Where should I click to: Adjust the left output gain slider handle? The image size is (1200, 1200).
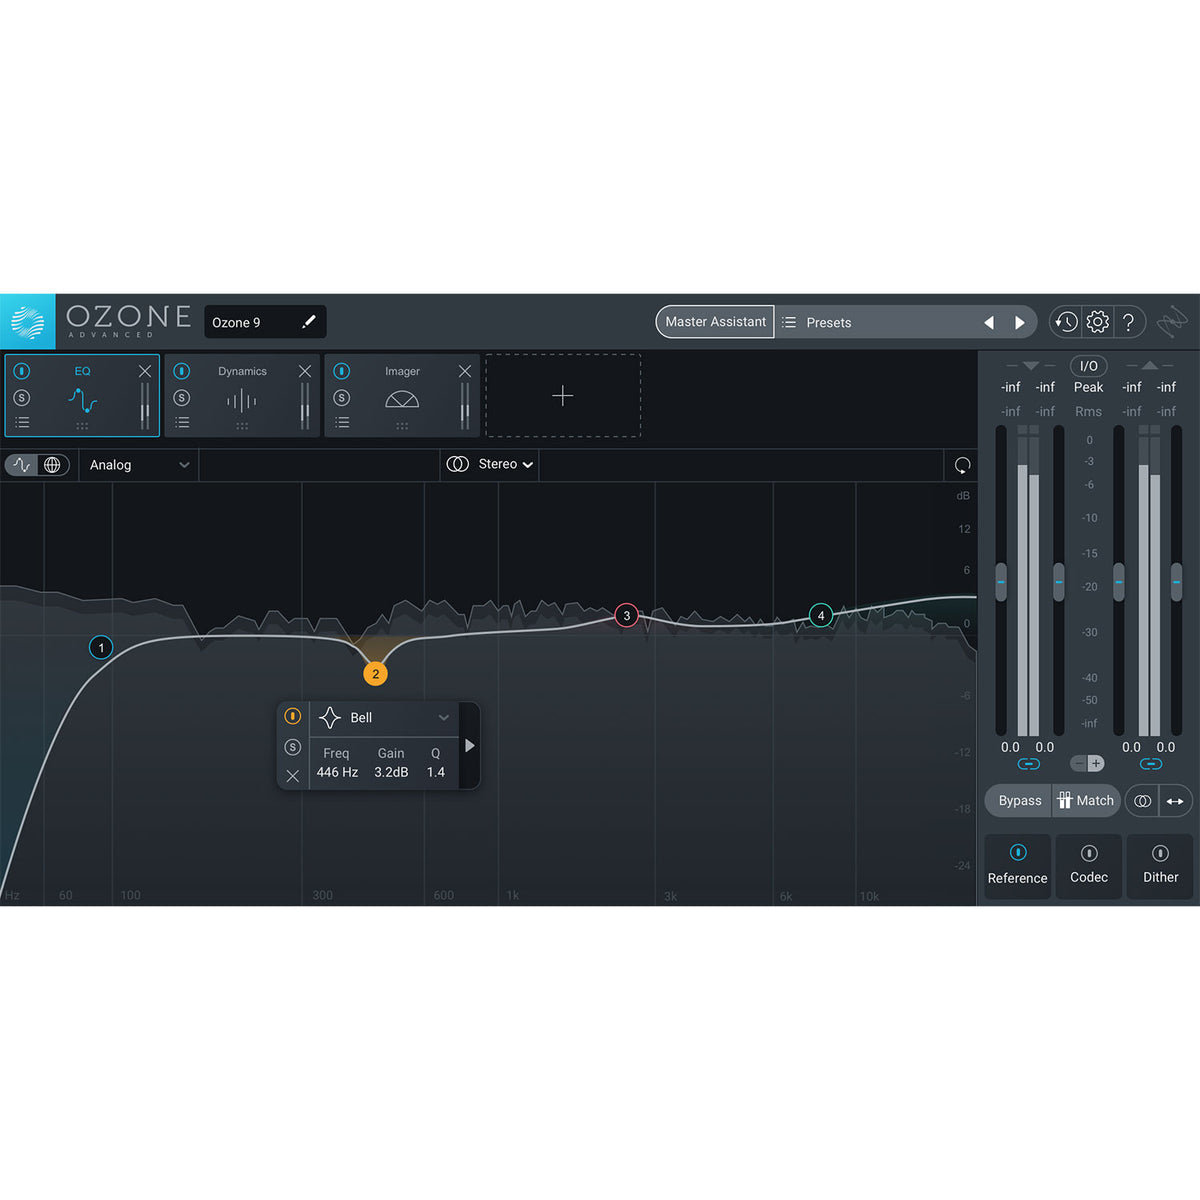(1118, 582)
